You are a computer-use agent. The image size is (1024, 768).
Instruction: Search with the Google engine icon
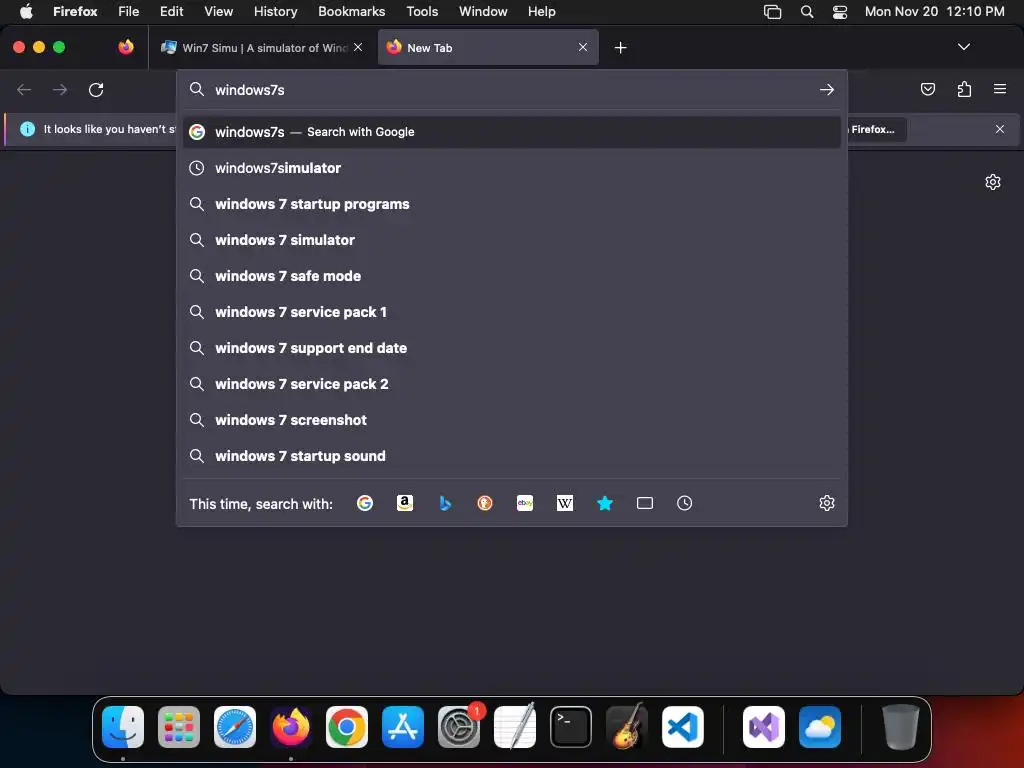pyautogui.click(x=364, y=503)
